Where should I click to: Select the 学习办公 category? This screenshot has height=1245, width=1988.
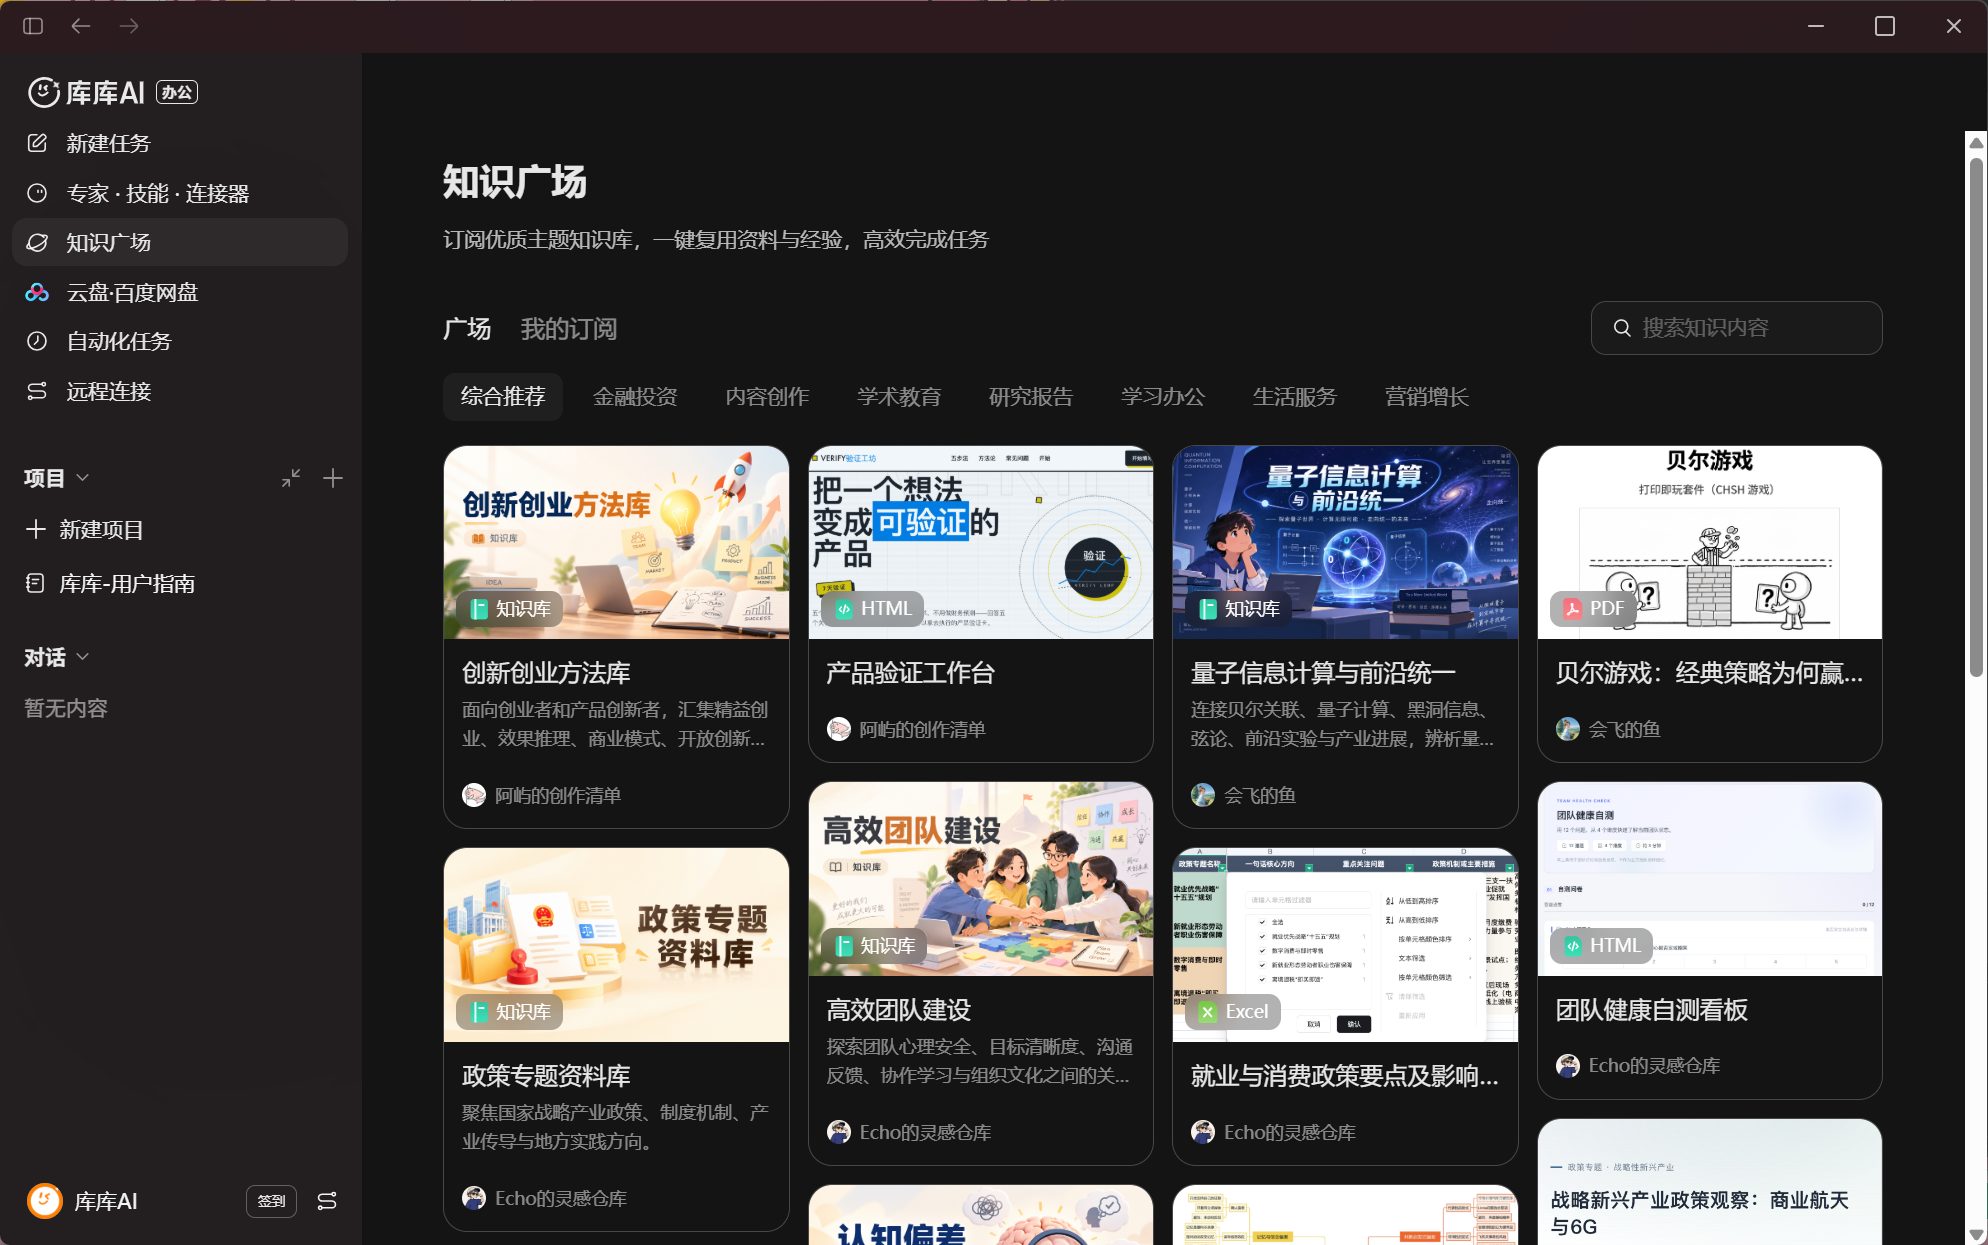[x=1163, y=397]
